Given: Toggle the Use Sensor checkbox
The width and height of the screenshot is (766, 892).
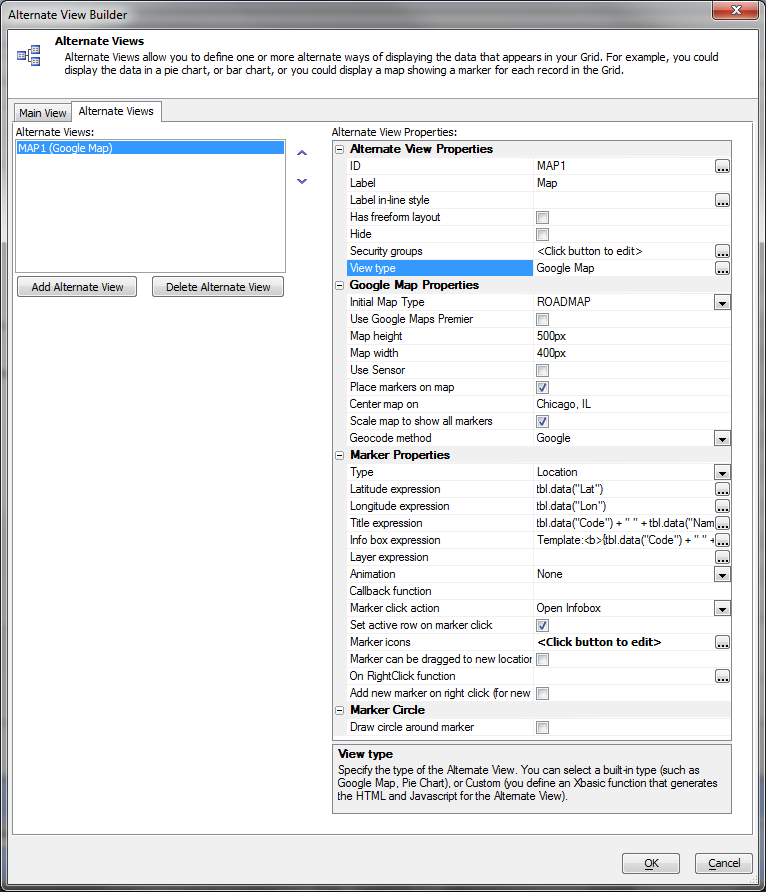Looking at the screenshot, I should 543,370.
